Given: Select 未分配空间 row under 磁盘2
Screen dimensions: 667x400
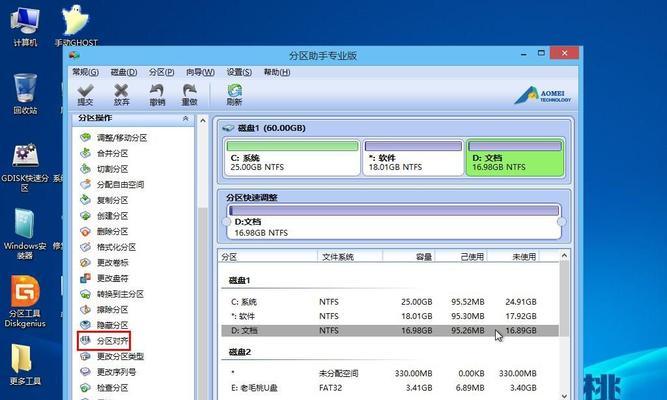Looking at the screenshot, I should click(389, 373).
